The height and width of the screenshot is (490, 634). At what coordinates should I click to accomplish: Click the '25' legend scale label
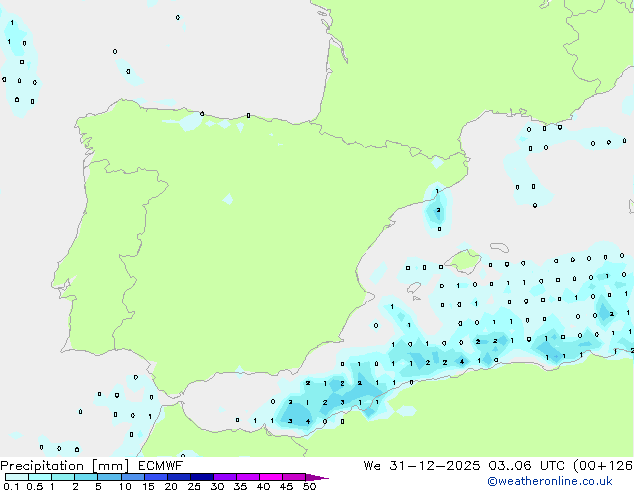(x=194, y=486)
